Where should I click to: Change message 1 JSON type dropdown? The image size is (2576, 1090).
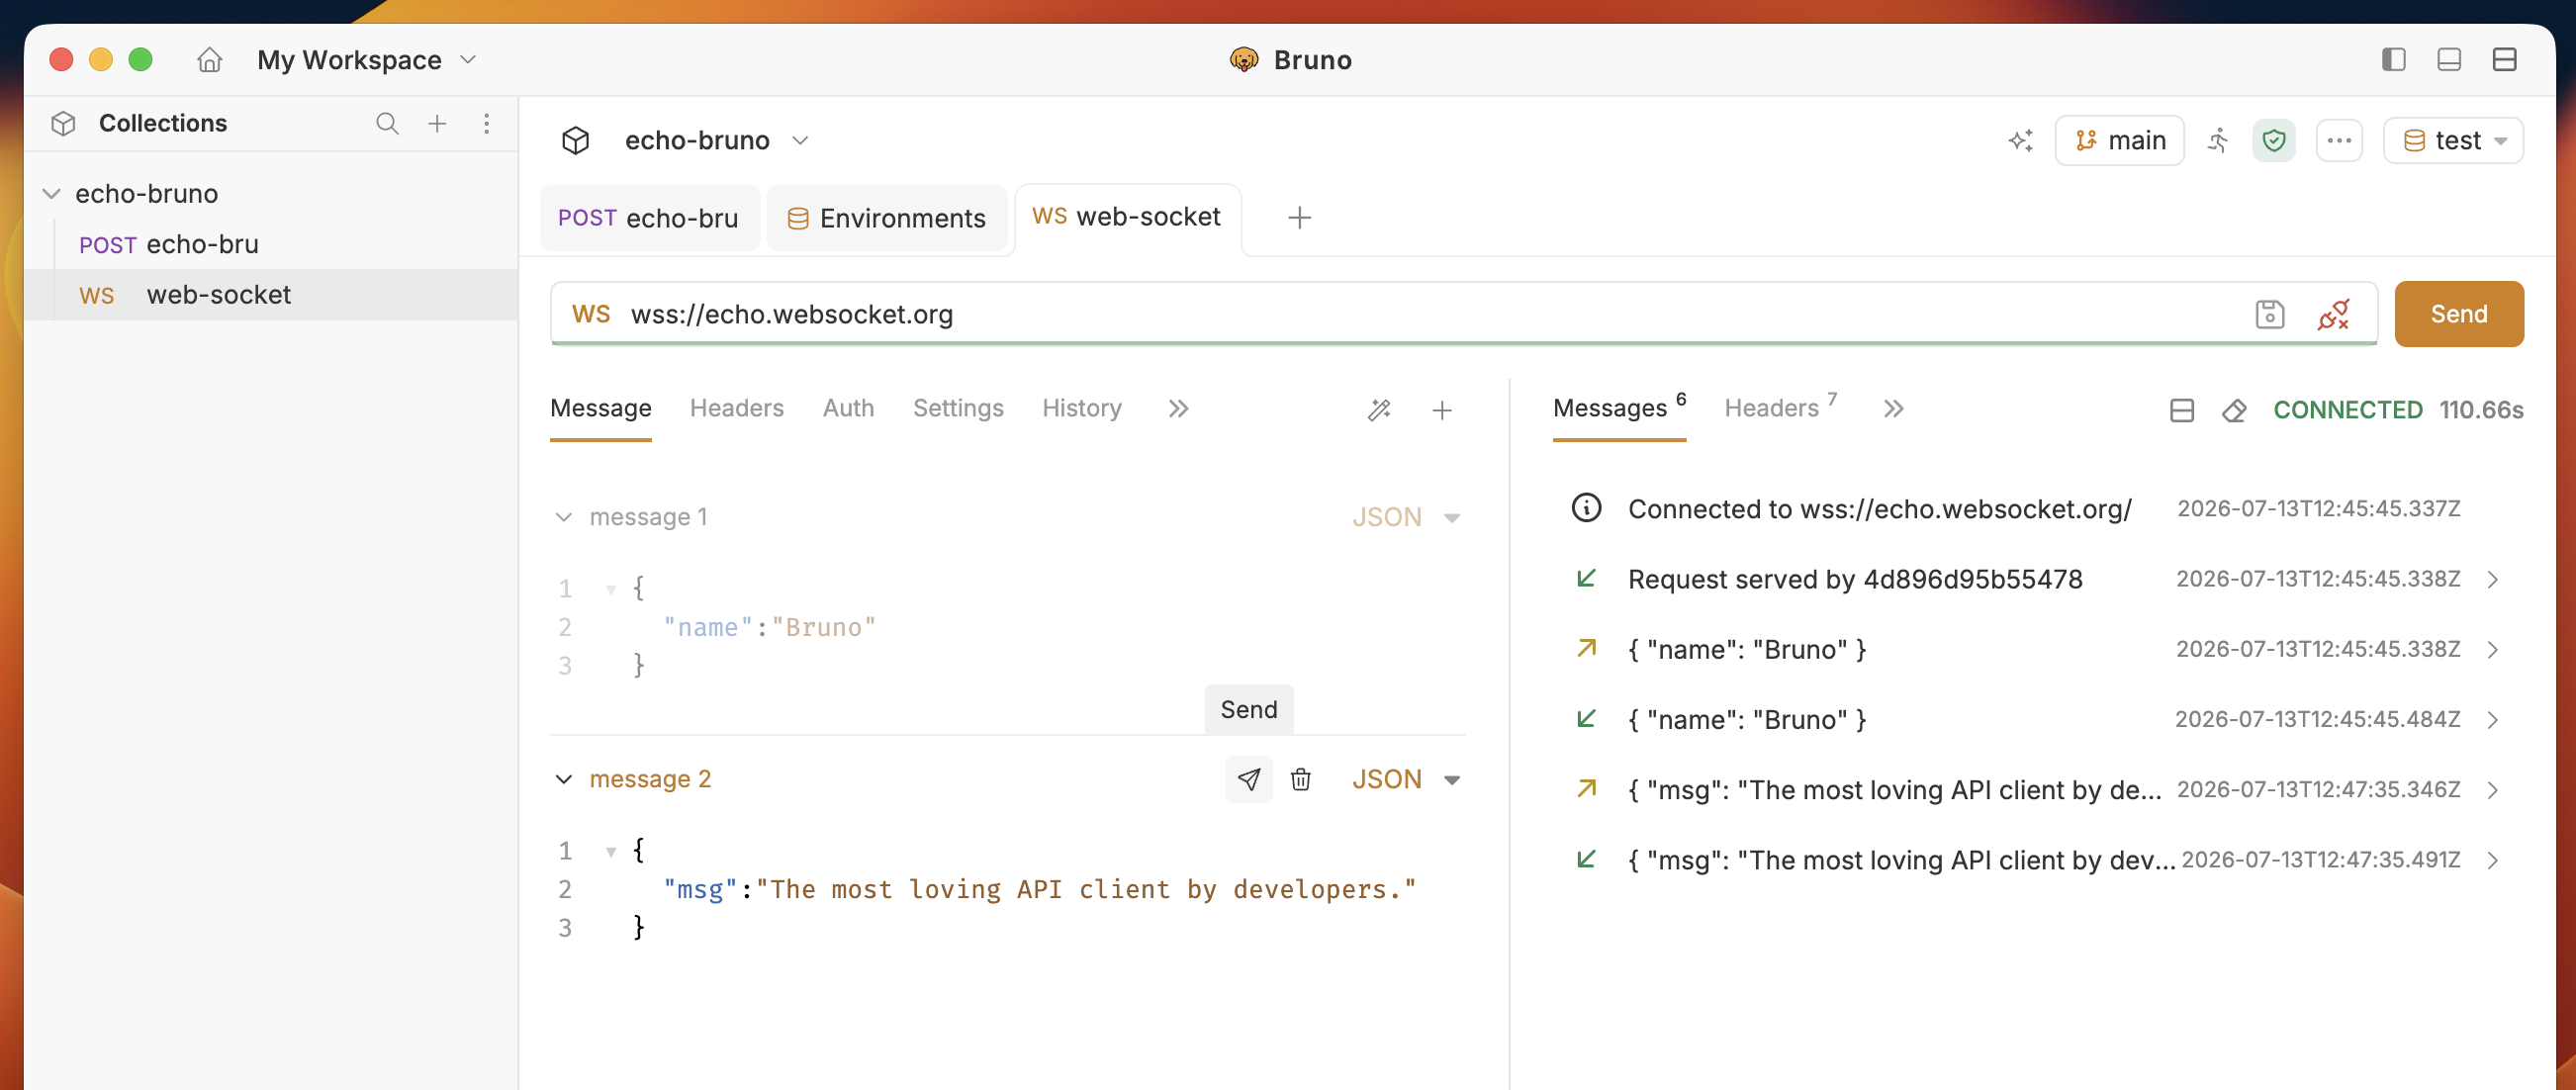tap(1406, 517)
